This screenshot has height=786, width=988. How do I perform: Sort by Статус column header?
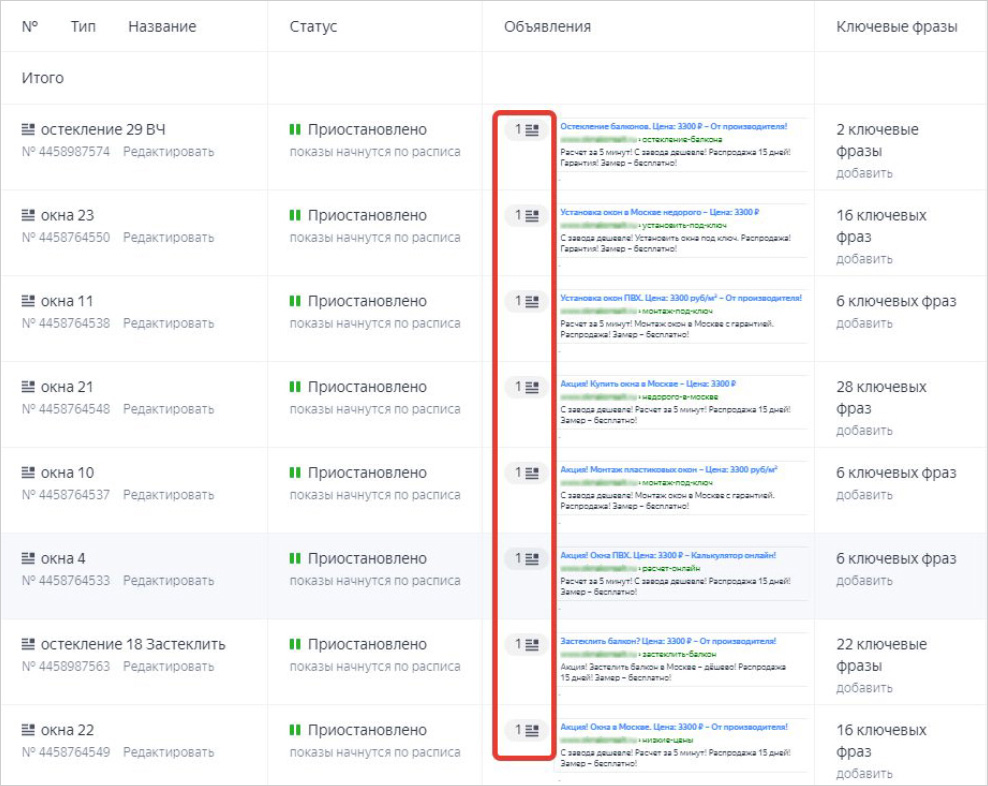(313, 27)
